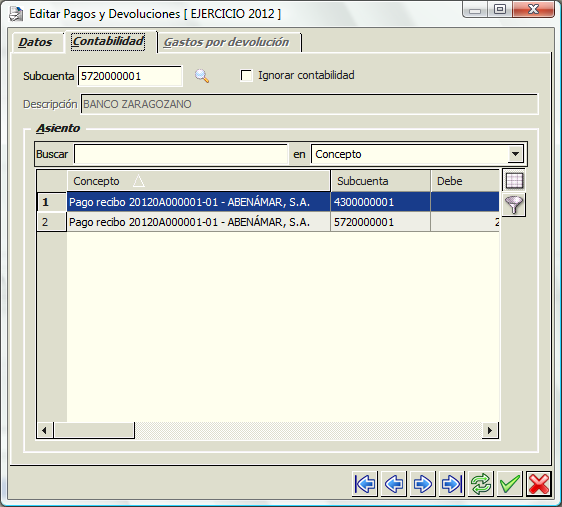This screenshot has width=562, height=507.
Task: Click the Subcuenta cell 5720000001 in grid
Action: tap(380, 222)
